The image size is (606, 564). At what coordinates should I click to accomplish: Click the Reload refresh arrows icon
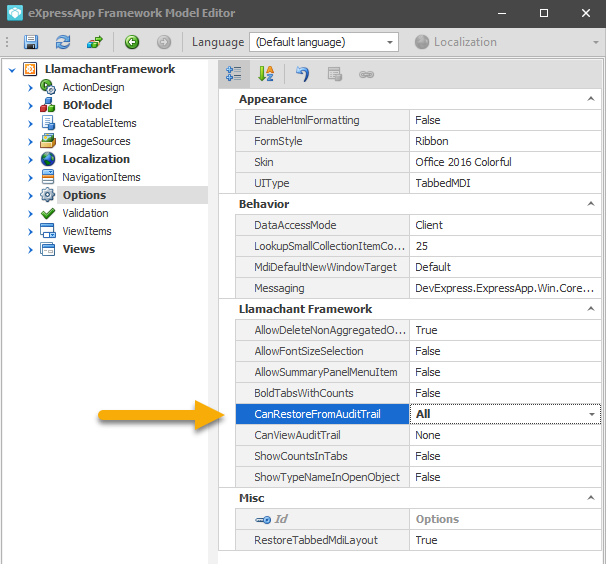point(63,42)
